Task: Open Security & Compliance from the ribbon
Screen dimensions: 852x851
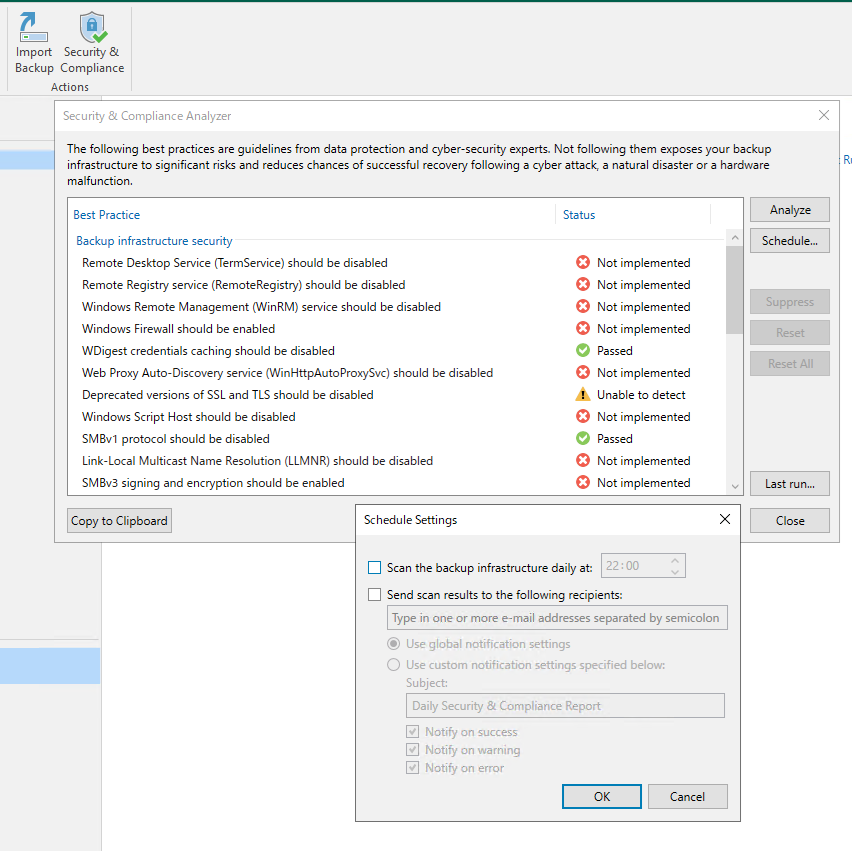Action: click(92, 43)
